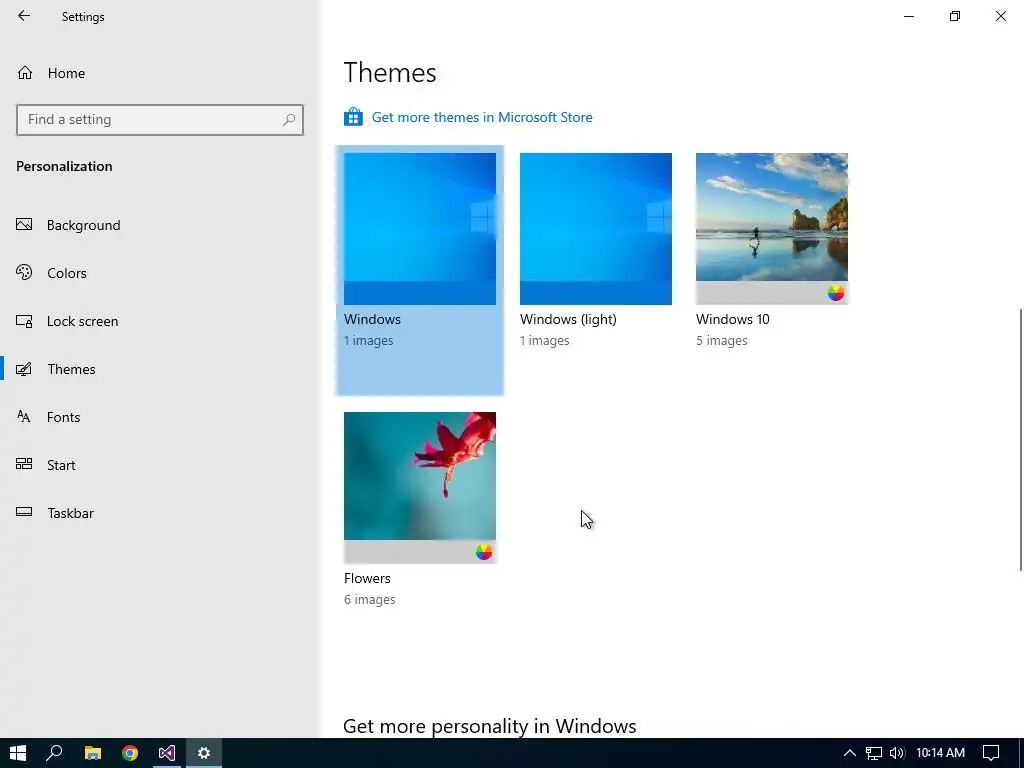The image size is (1024, 768).
Task: Click the Start tiles icon
Action: click(x=24, y=464)
